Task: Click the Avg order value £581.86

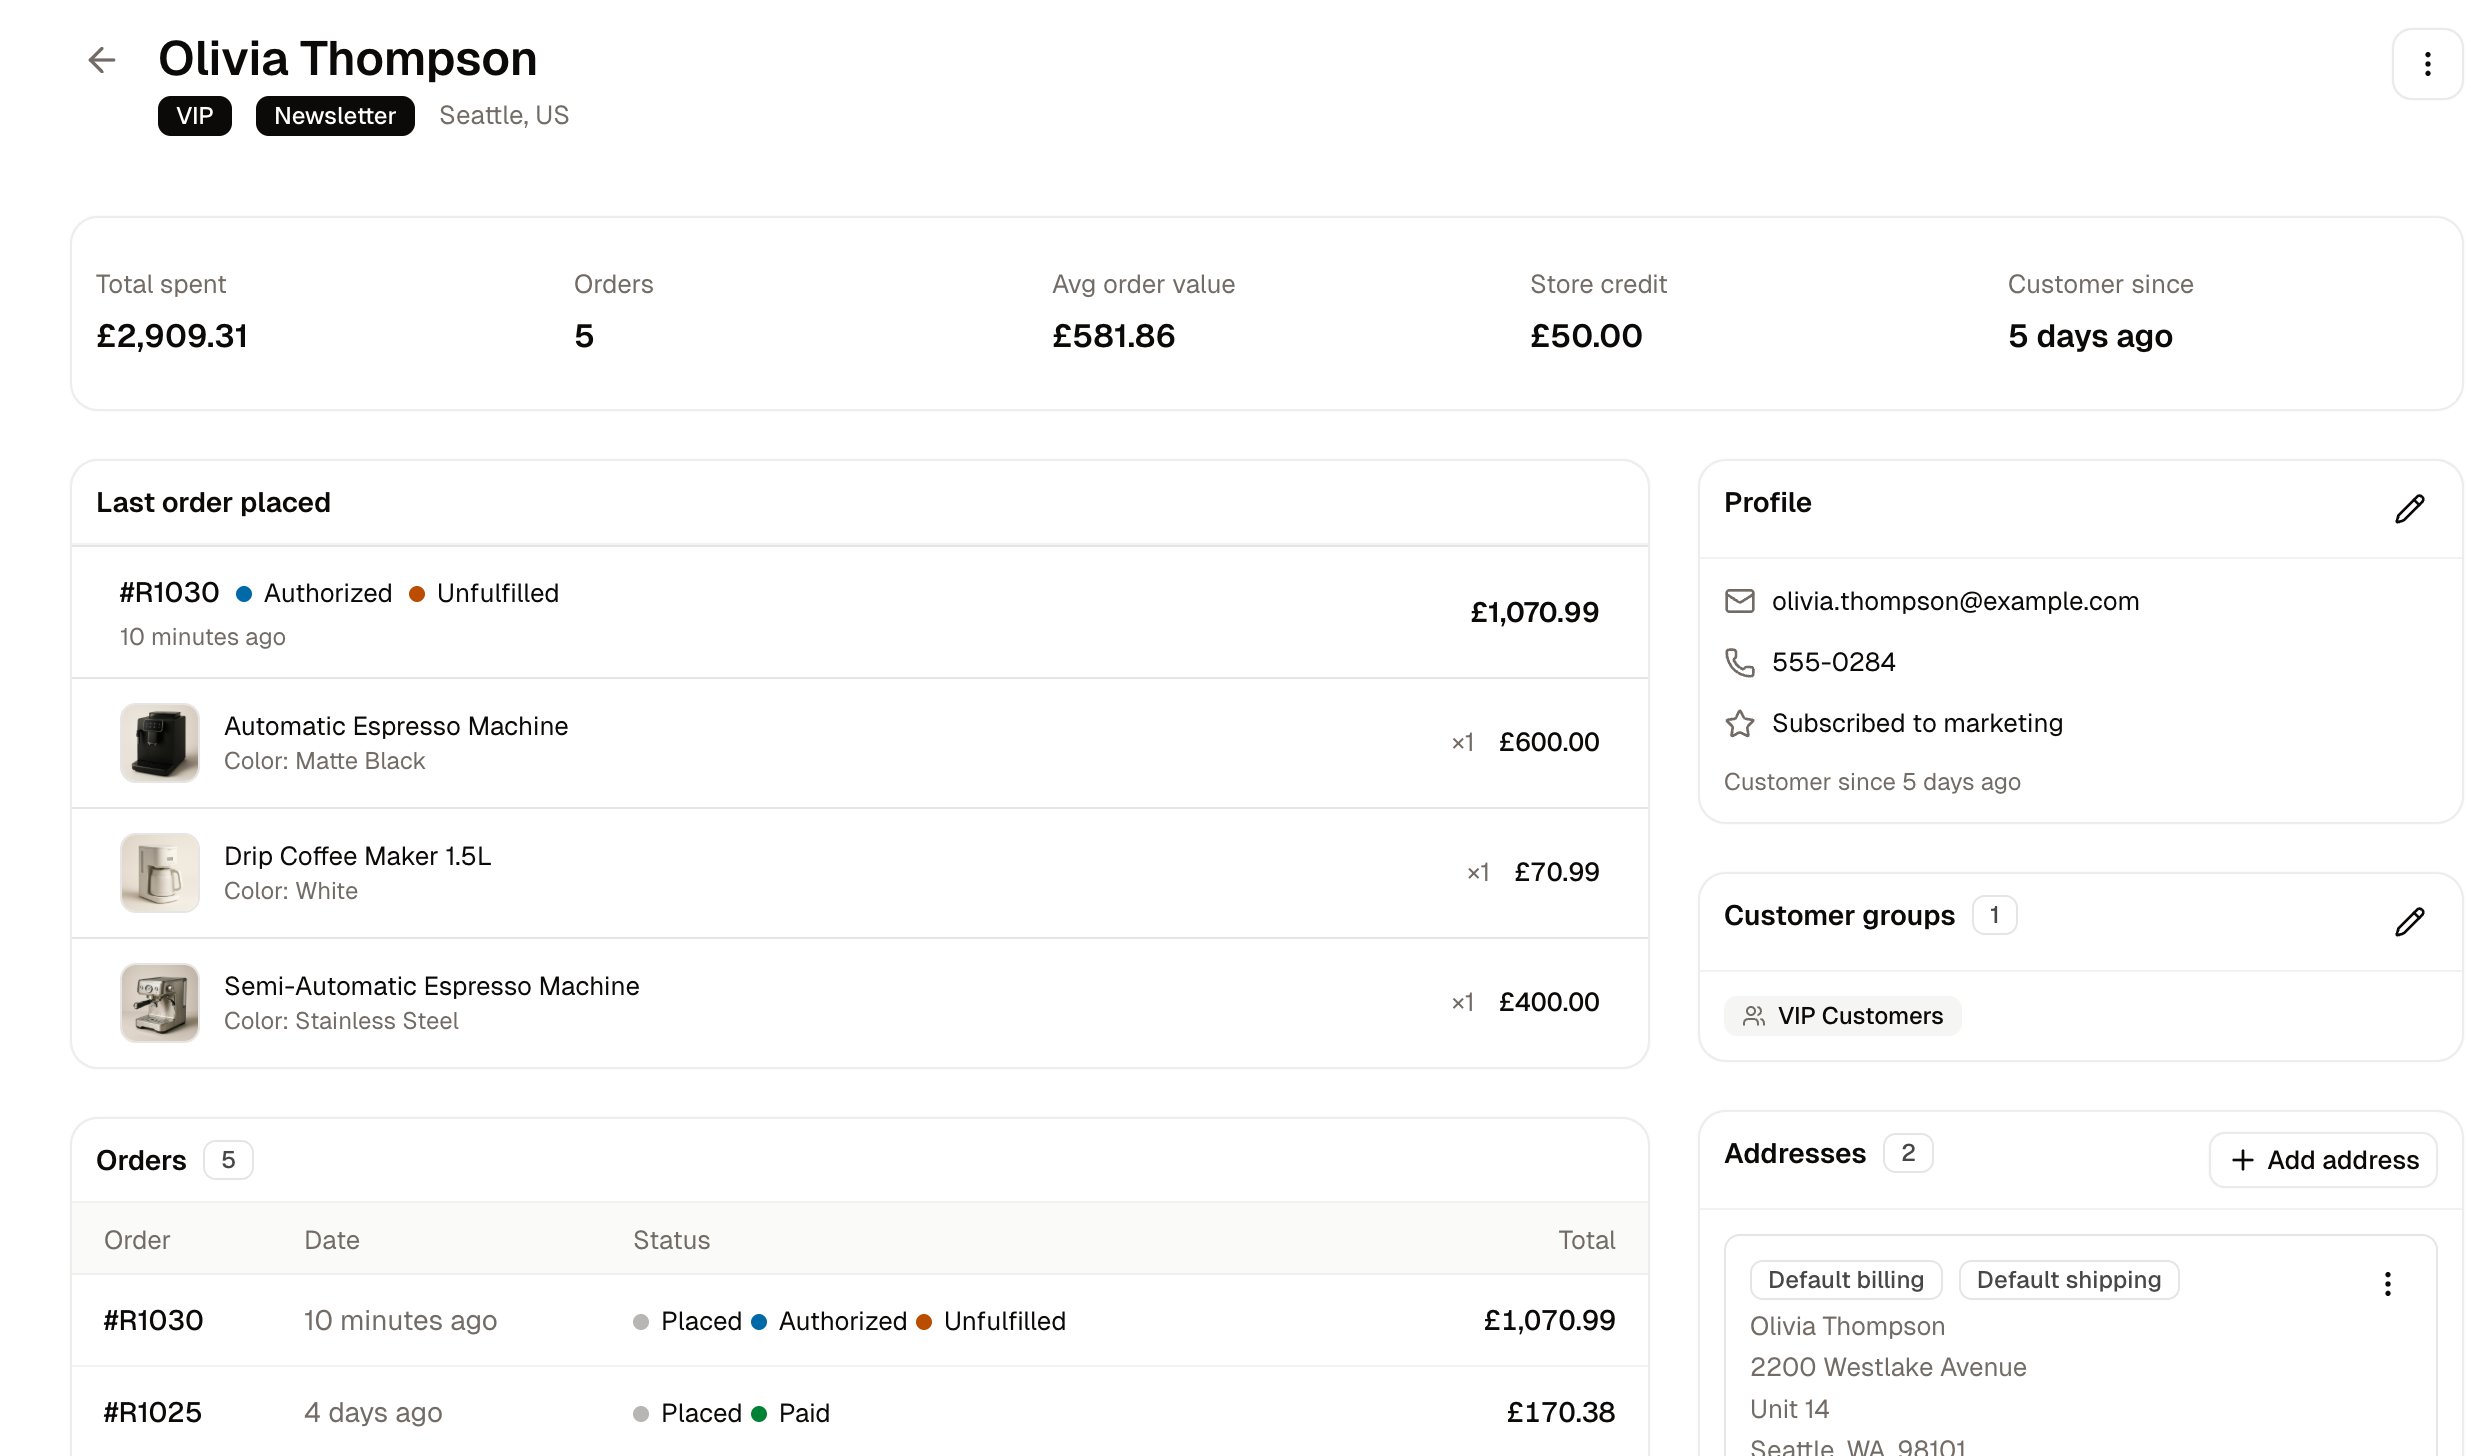Action: tap(1113, 336)
